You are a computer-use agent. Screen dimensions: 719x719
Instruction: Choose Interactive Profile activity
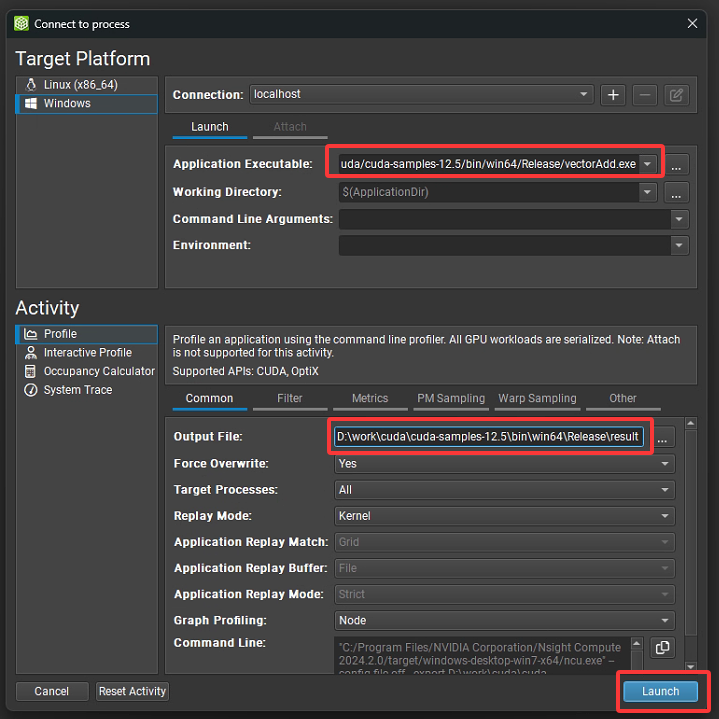pyautogui.click(x=86, y=353)
